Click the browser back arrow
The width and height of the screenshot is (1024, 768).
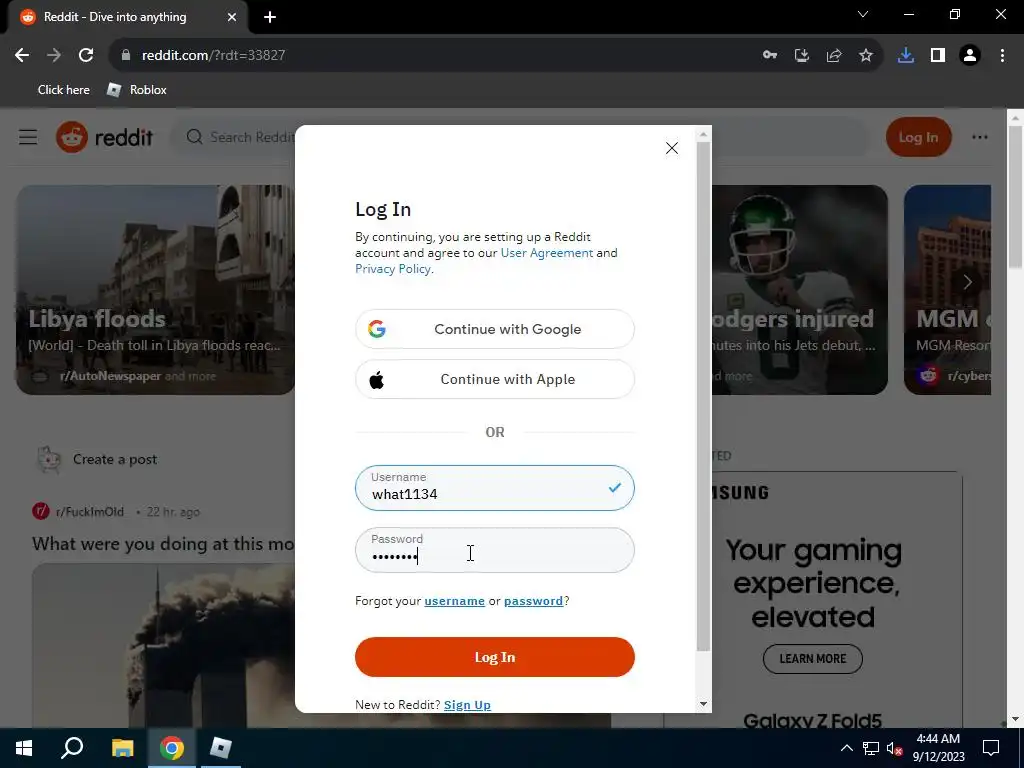click(22, 56)
